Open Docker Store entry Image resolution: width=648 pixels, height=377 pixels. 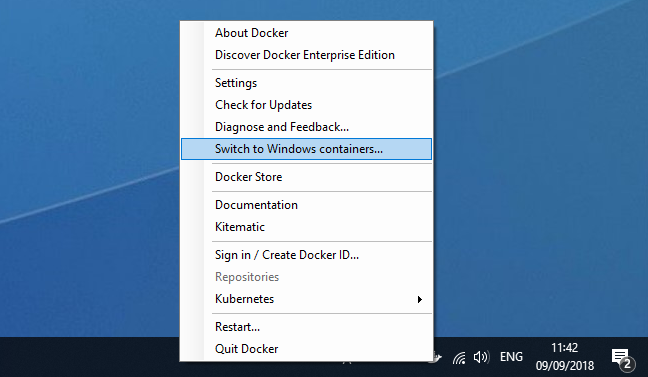(x=306, y=177)
